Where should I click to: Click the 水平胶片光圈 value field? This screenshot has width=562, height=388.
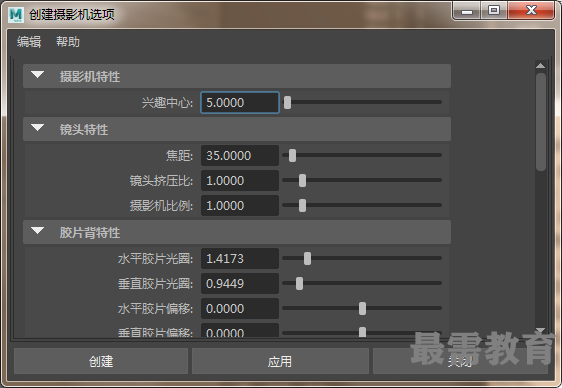tap(240, 259)
